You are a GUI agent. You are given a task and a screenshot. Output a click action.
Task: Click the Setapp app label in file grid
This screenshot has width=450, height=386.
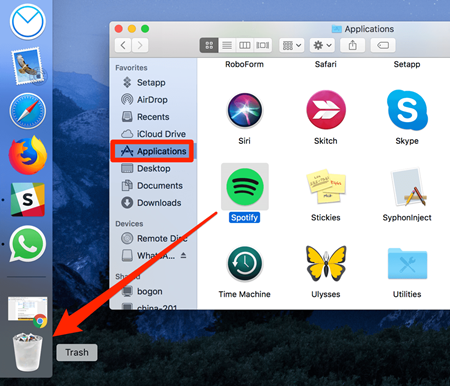pos(407,64)
